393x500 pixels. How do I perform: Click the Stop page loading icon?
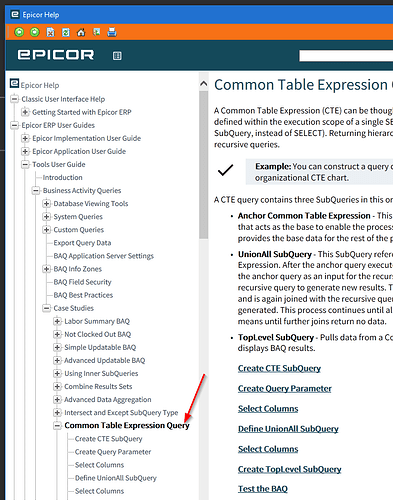pos(50,32)
